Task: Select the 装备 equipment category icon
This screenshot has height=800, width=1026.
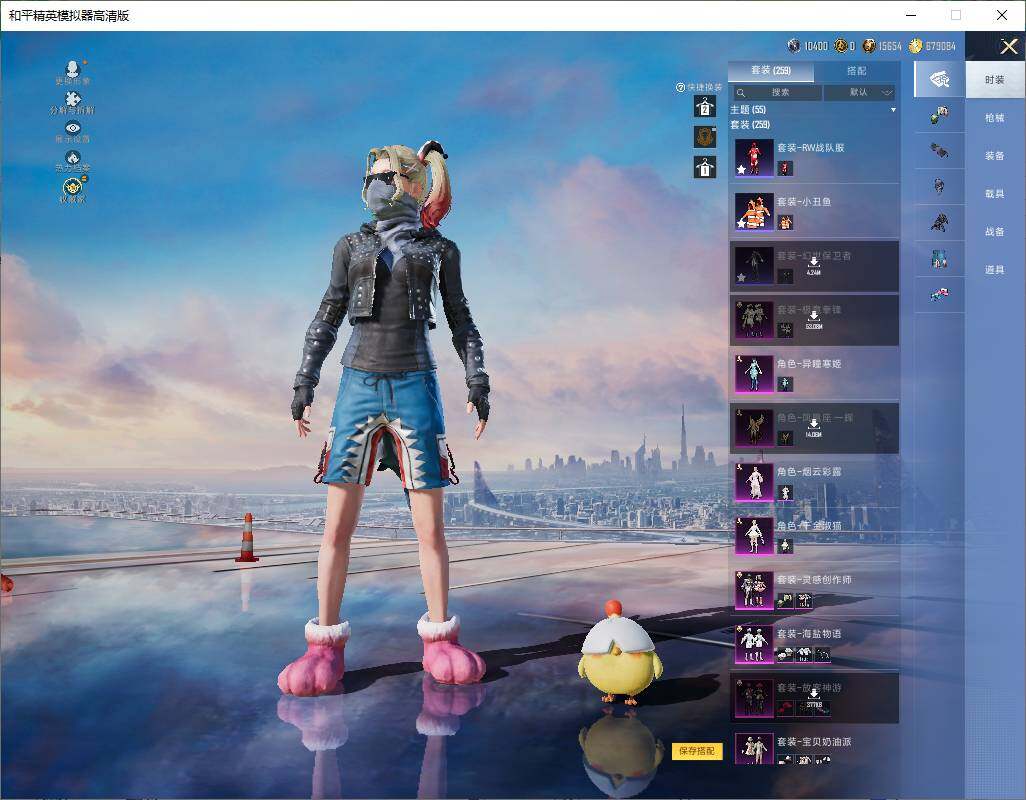Action: click(x=940, y=151)
